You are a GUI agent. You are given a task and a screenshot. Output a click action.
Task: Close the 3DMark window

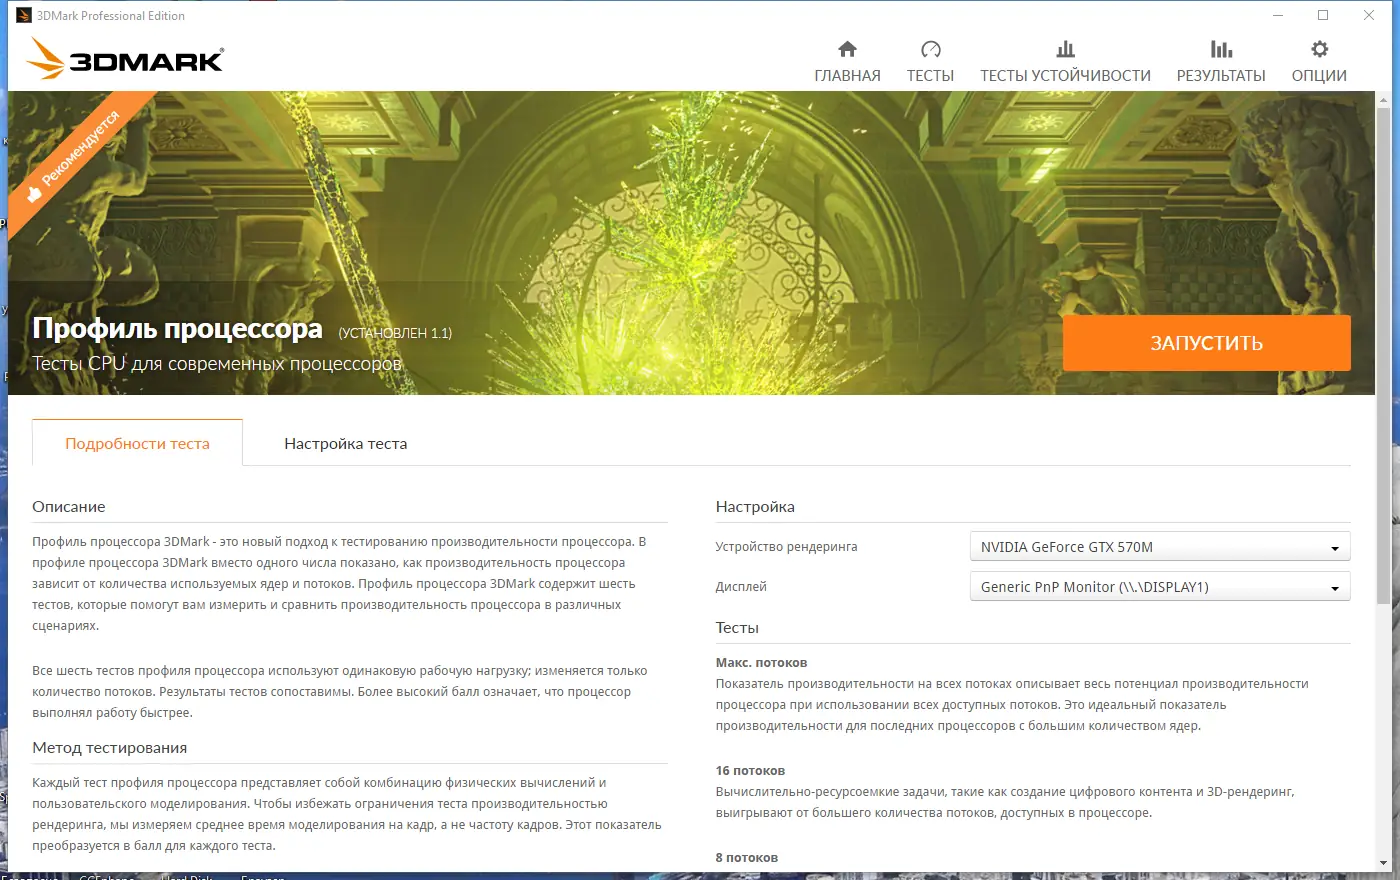pyautogui.click(x=1369, y=15)
